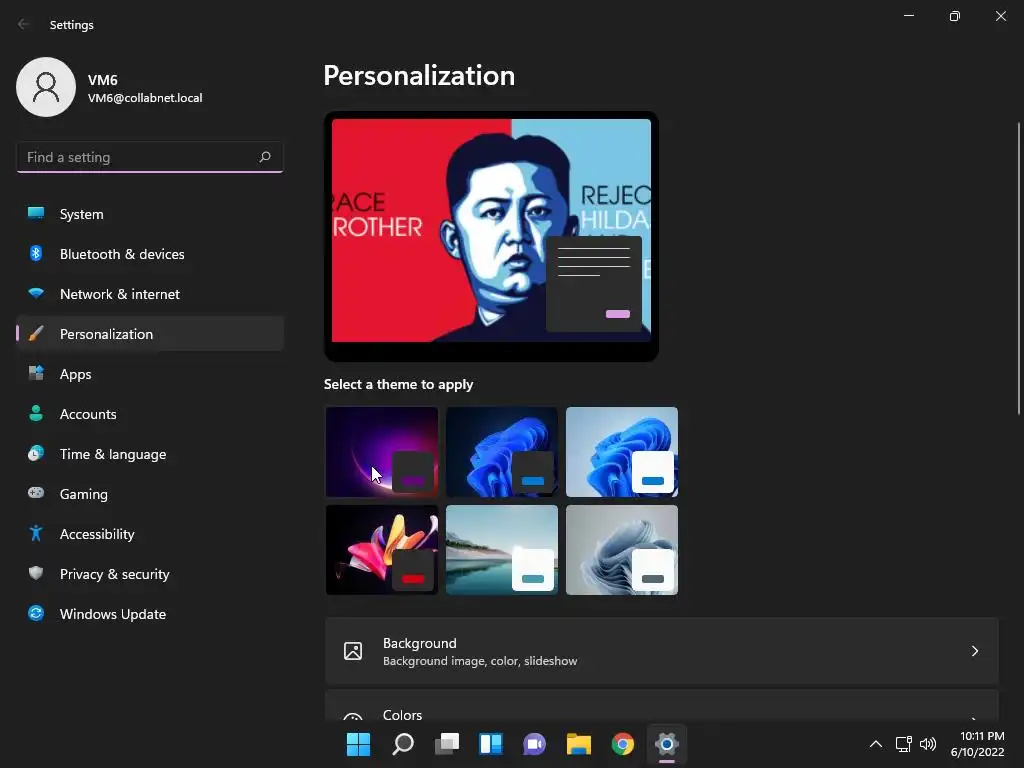Open the Windows Start button

point(358,744)
